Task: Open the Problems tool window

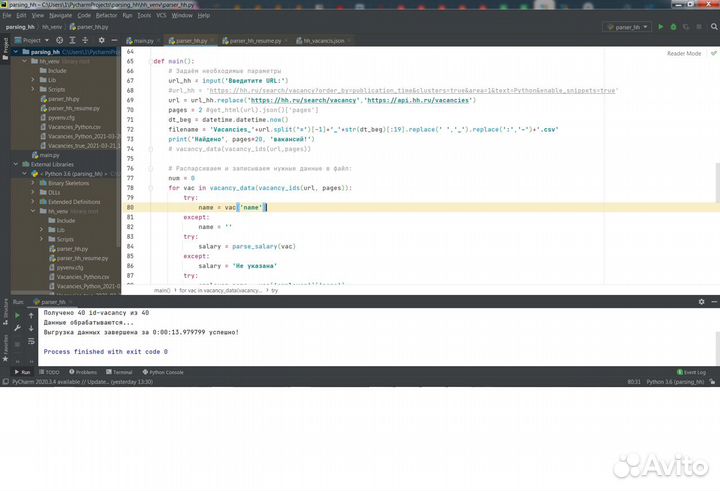Action: click(x=83, y=372)
